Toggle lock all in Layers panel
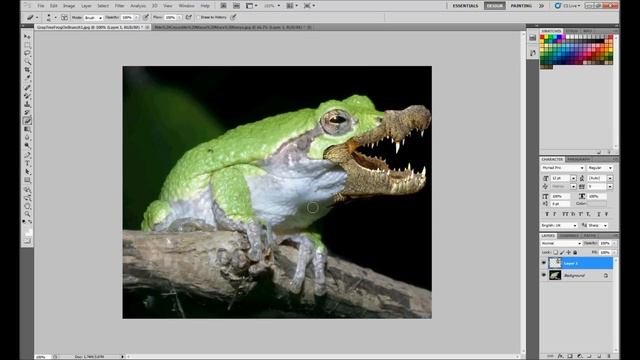The width and height of the screenshot is (640, 360). pyautogui.click(x=576, y=252)
